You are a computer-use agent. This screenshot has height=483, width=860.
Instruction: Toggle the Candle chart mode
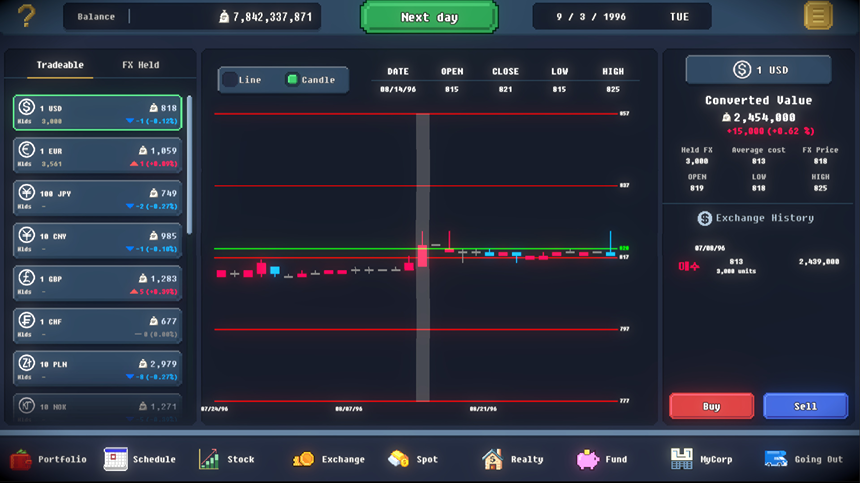click(x=311, y=80)
